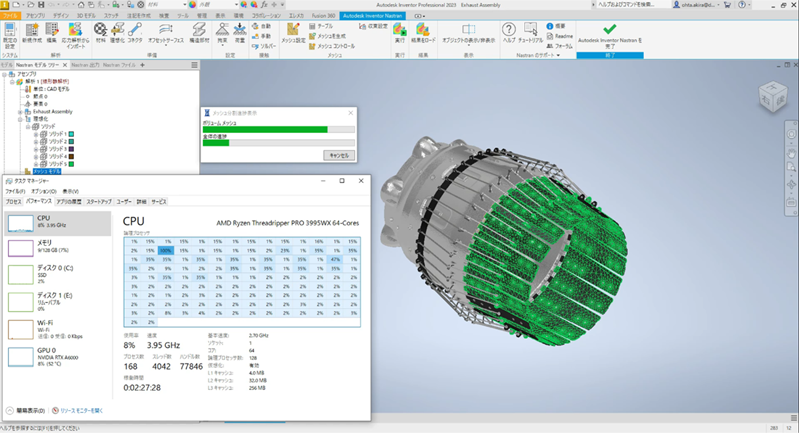Select ディスク 0 (C:) in Task Manager
The height and width of the screenshot is (433, 799).
pos(58,274)
